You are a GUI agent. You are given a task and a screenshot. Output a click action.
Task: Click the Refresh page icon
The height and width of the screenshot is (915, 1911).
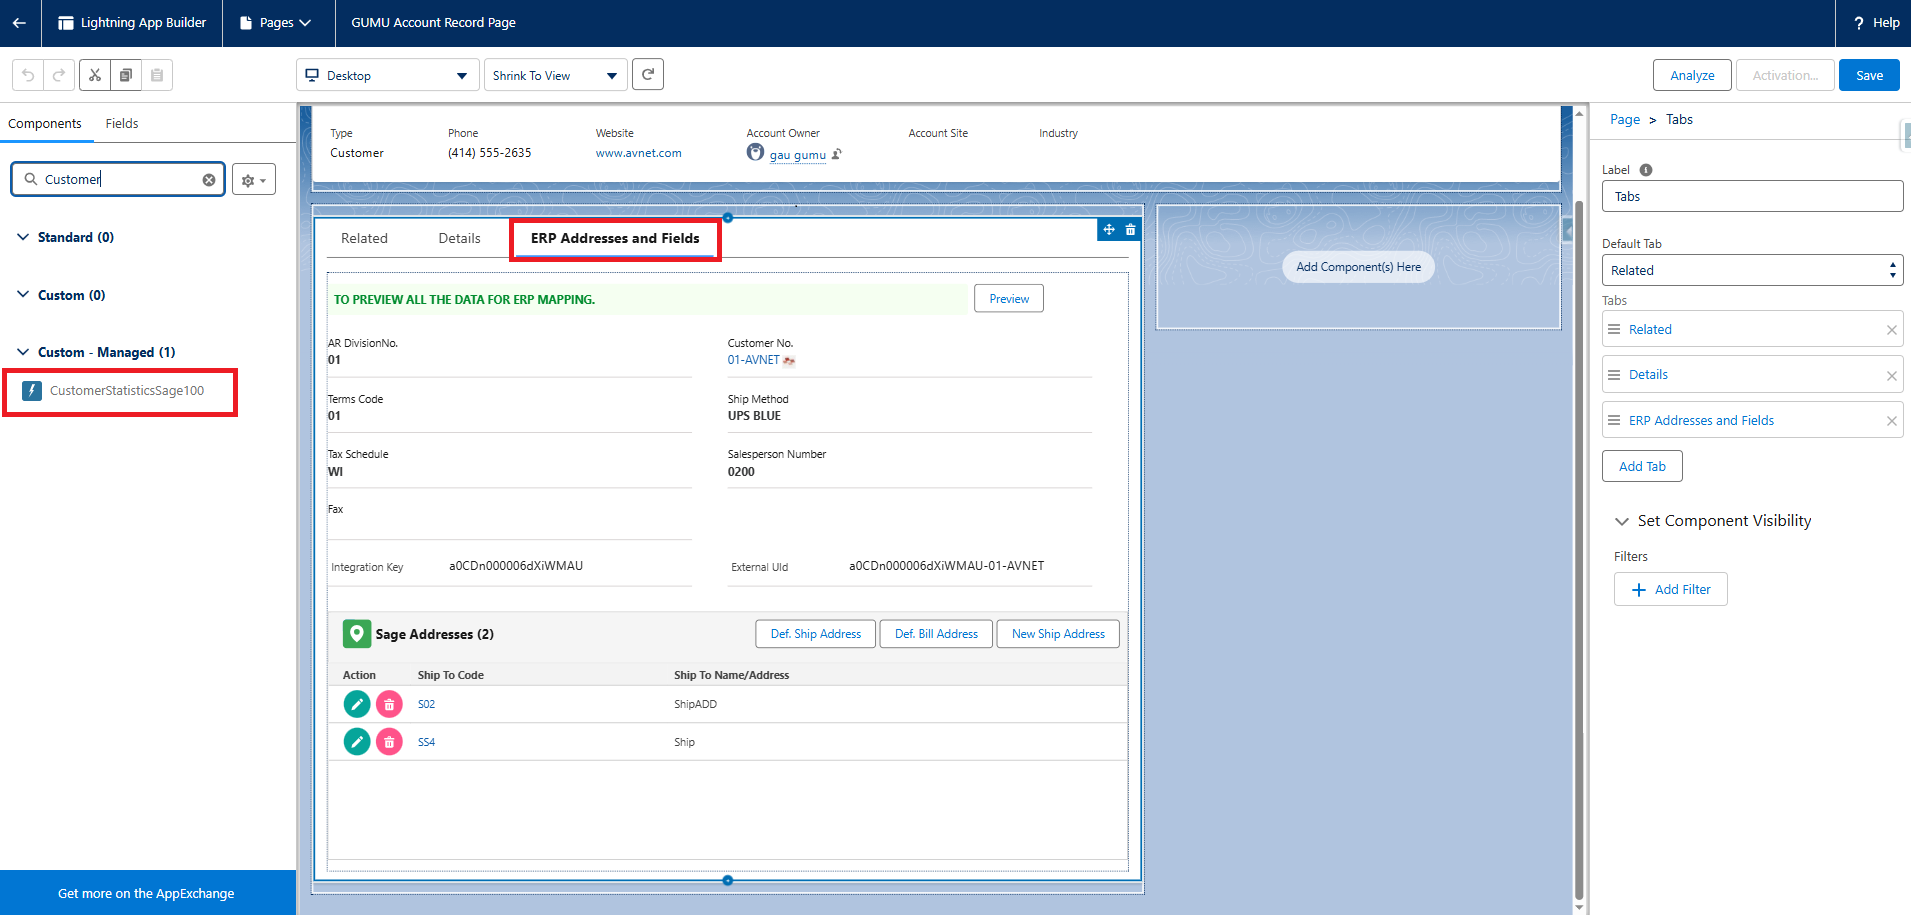[x=648, y=74]
